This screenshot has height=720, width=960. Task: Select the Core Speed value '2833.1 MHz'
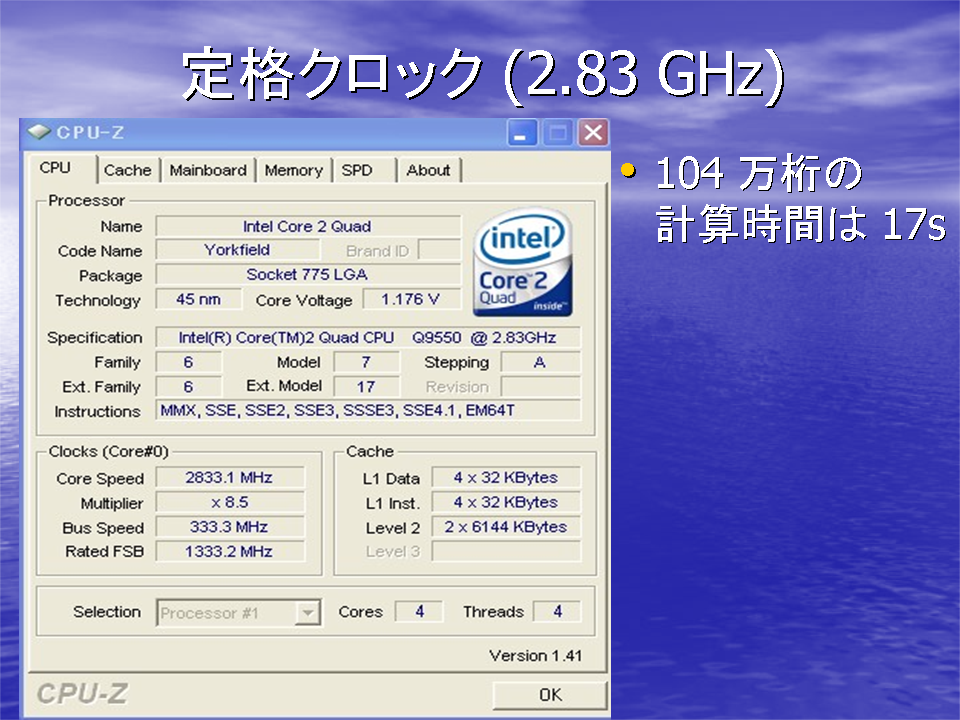230,478
